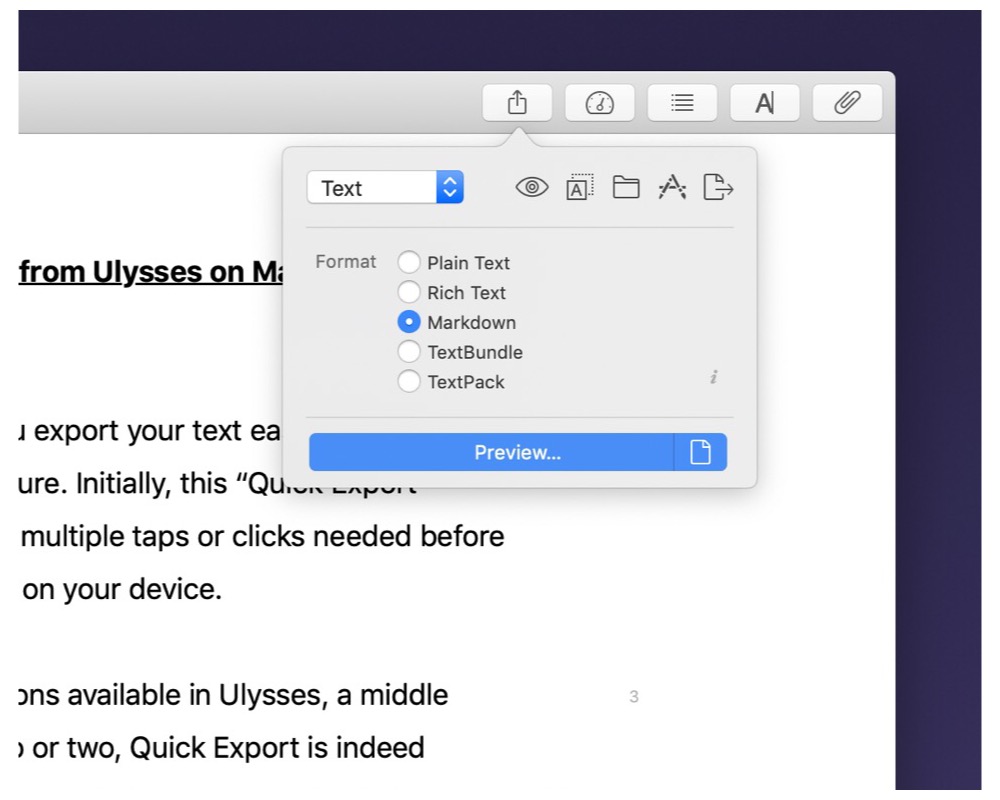The image size is (1000, 800).
Task: Select the Plain Text format
Action: [453, 262]
